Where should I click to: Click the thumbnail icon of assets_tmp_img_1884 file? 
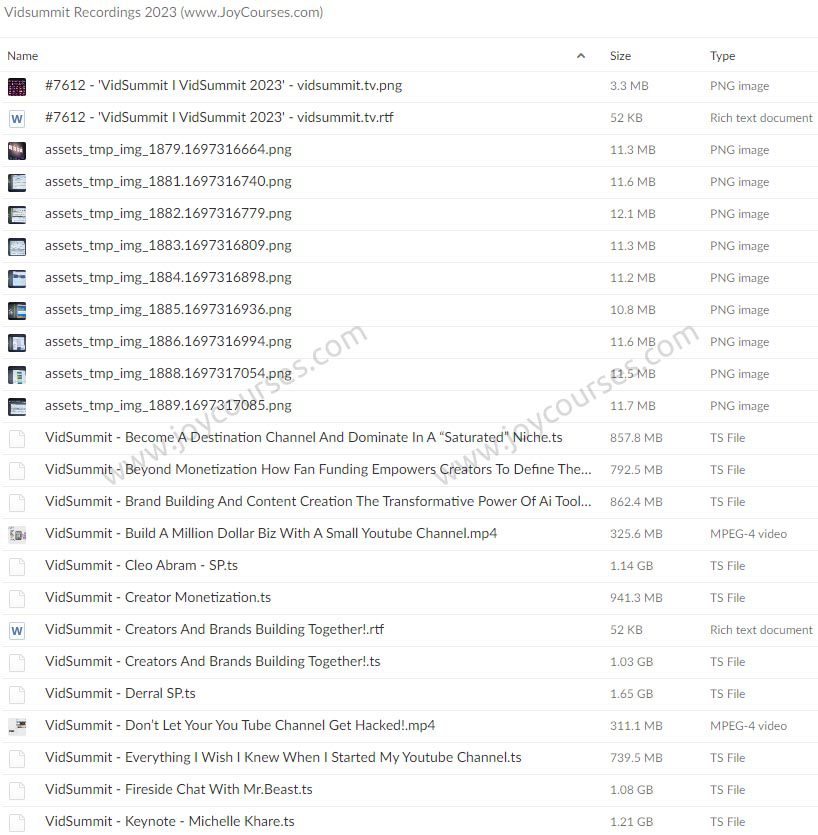(x=17, y=278)
